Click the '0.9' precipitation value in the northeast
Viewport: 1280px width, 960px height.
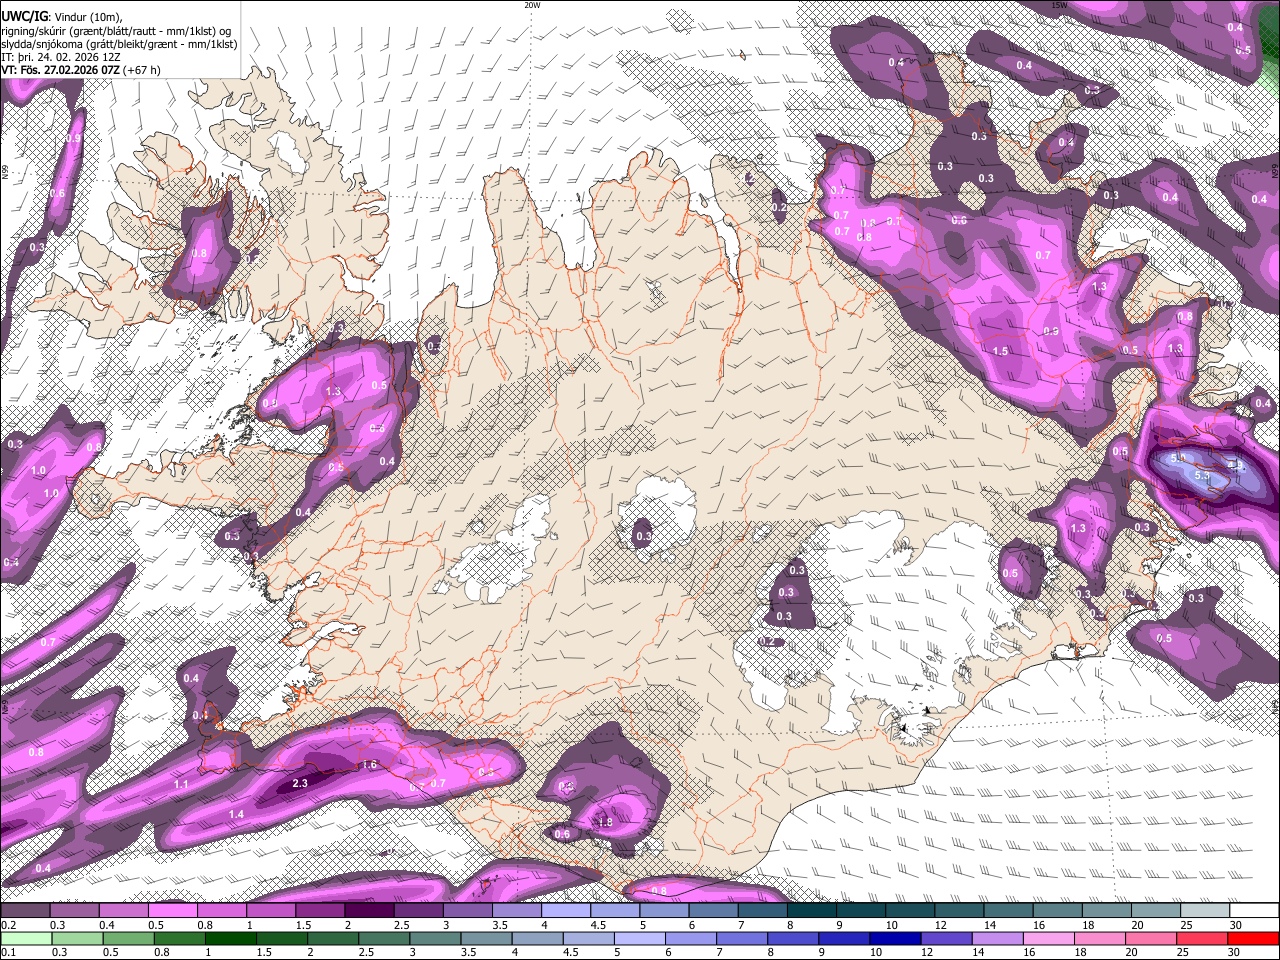point(1051,332)
